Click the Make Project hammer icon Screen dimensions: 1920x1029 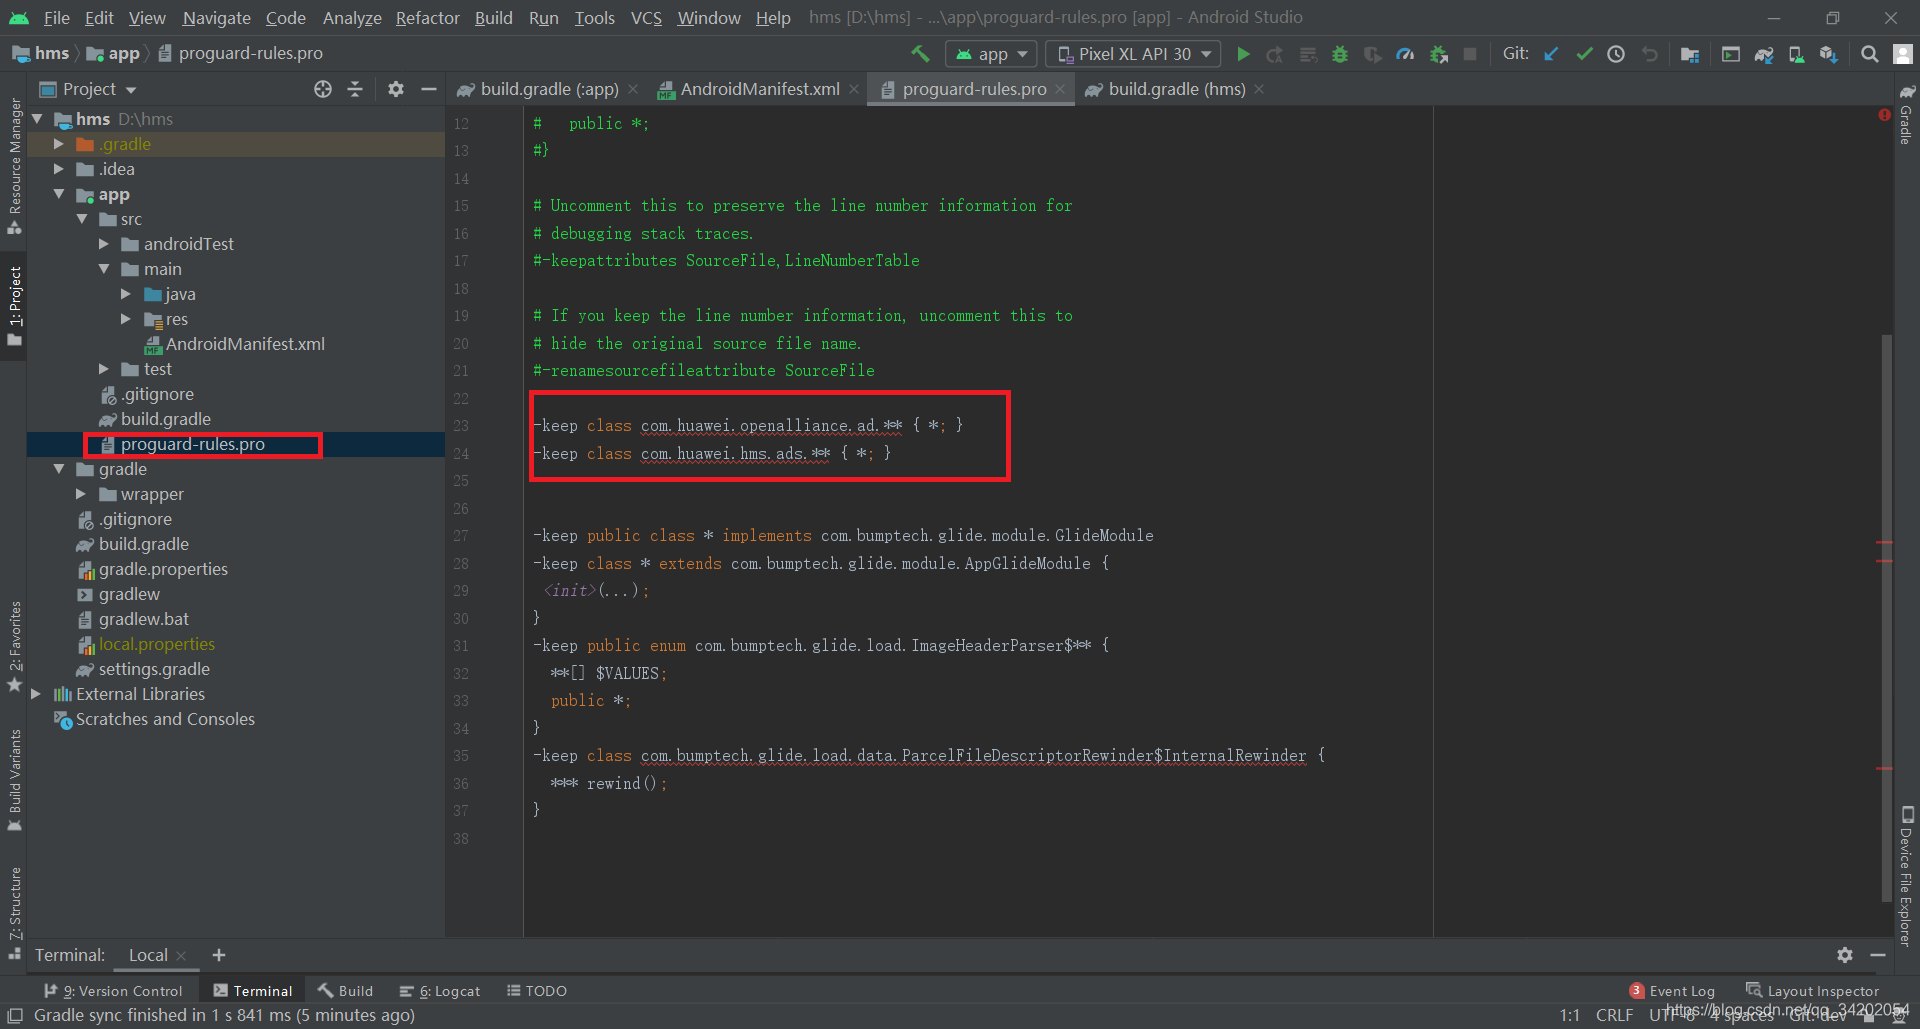pos(920,54)
